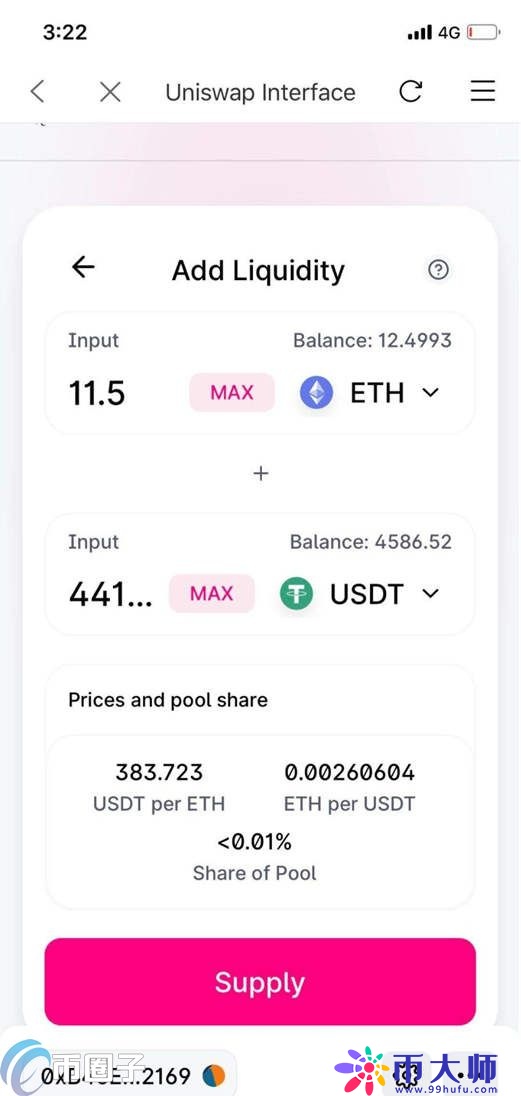Select the ETH balance 12.4993 text
Image resolution: width=521 pixels, height=1096 pixels.
pyautogui.click(x=372, y=341)
